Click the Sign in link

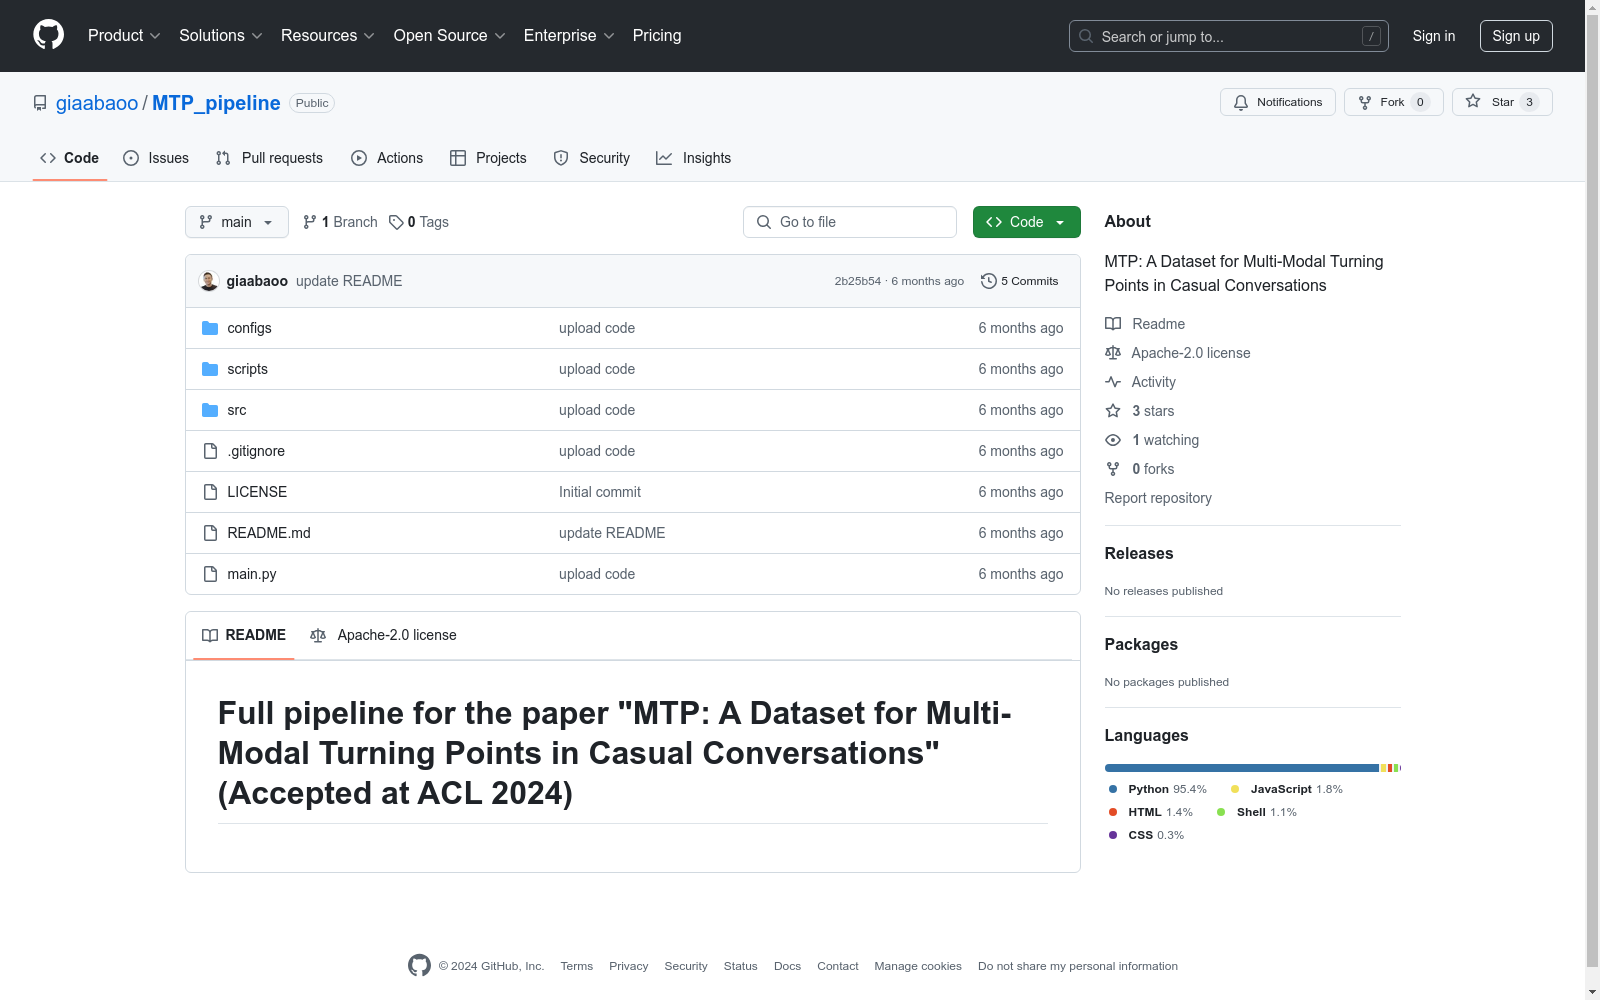[1434, 36]
